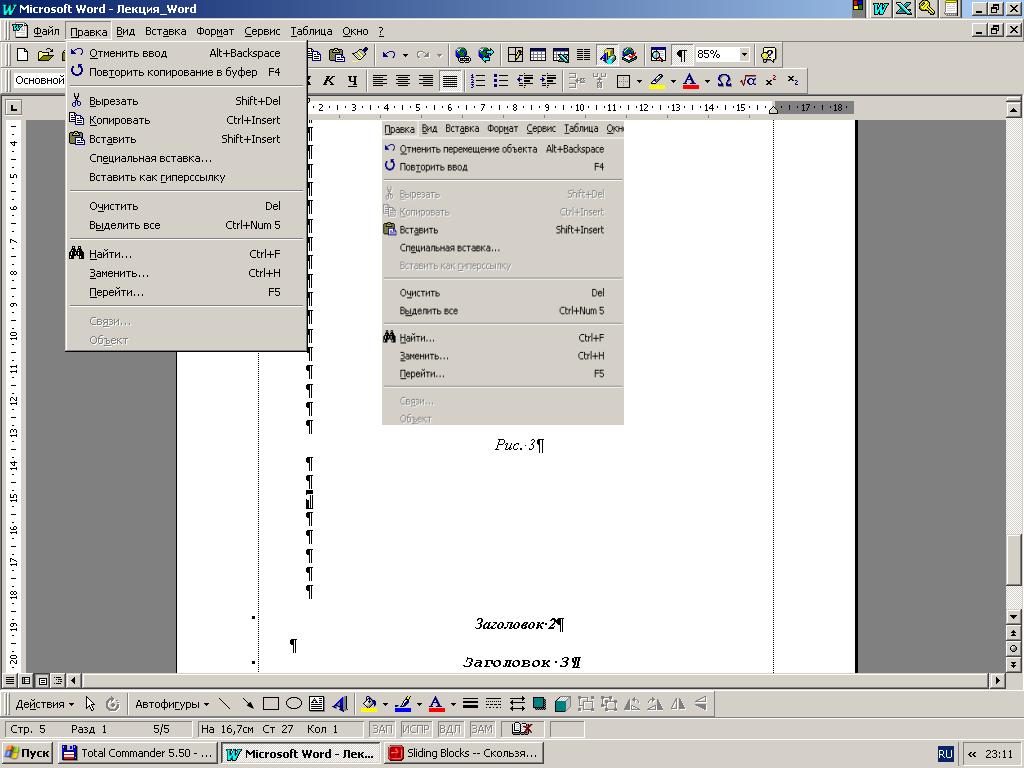Image resolution: width=1024 pixels, height=768 pixels.
Task: Toggle the Drawing toolbar button
Action: (x=607, y=55)
